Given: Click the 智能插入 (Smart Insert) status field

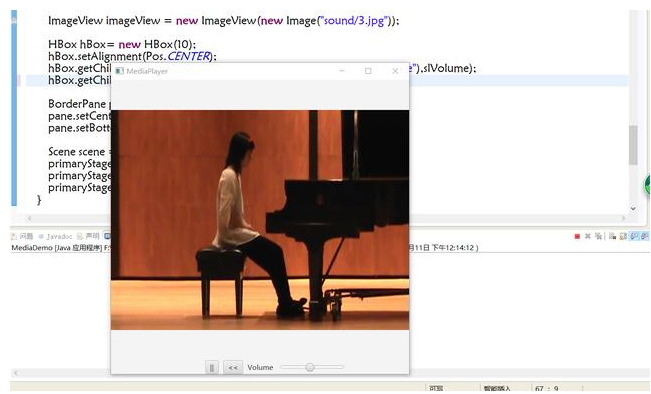Looking at the screenshot, I should tap(497, 389).
